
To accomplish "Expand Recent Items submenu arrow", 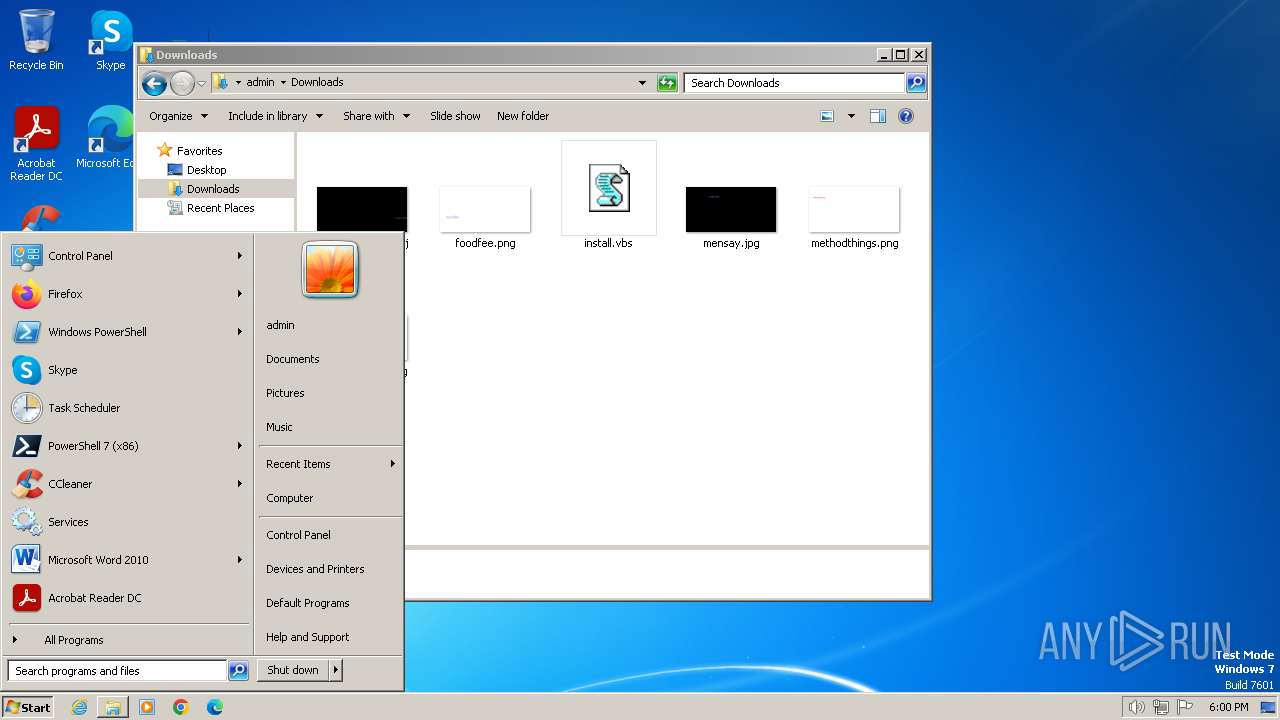I will 393,464.
